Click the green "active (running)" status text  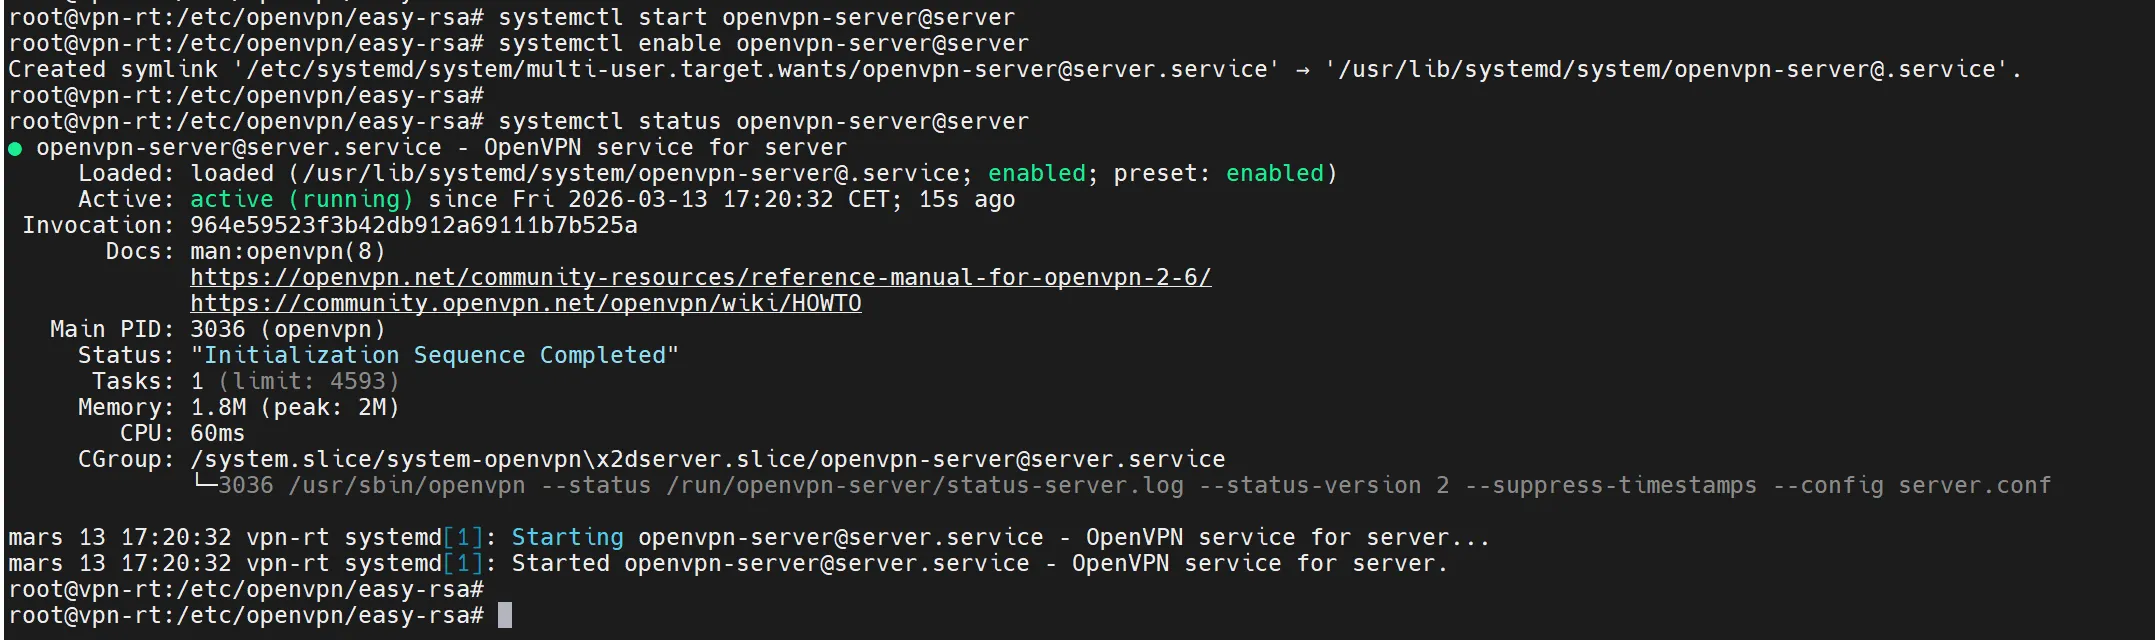coord(301,200)
